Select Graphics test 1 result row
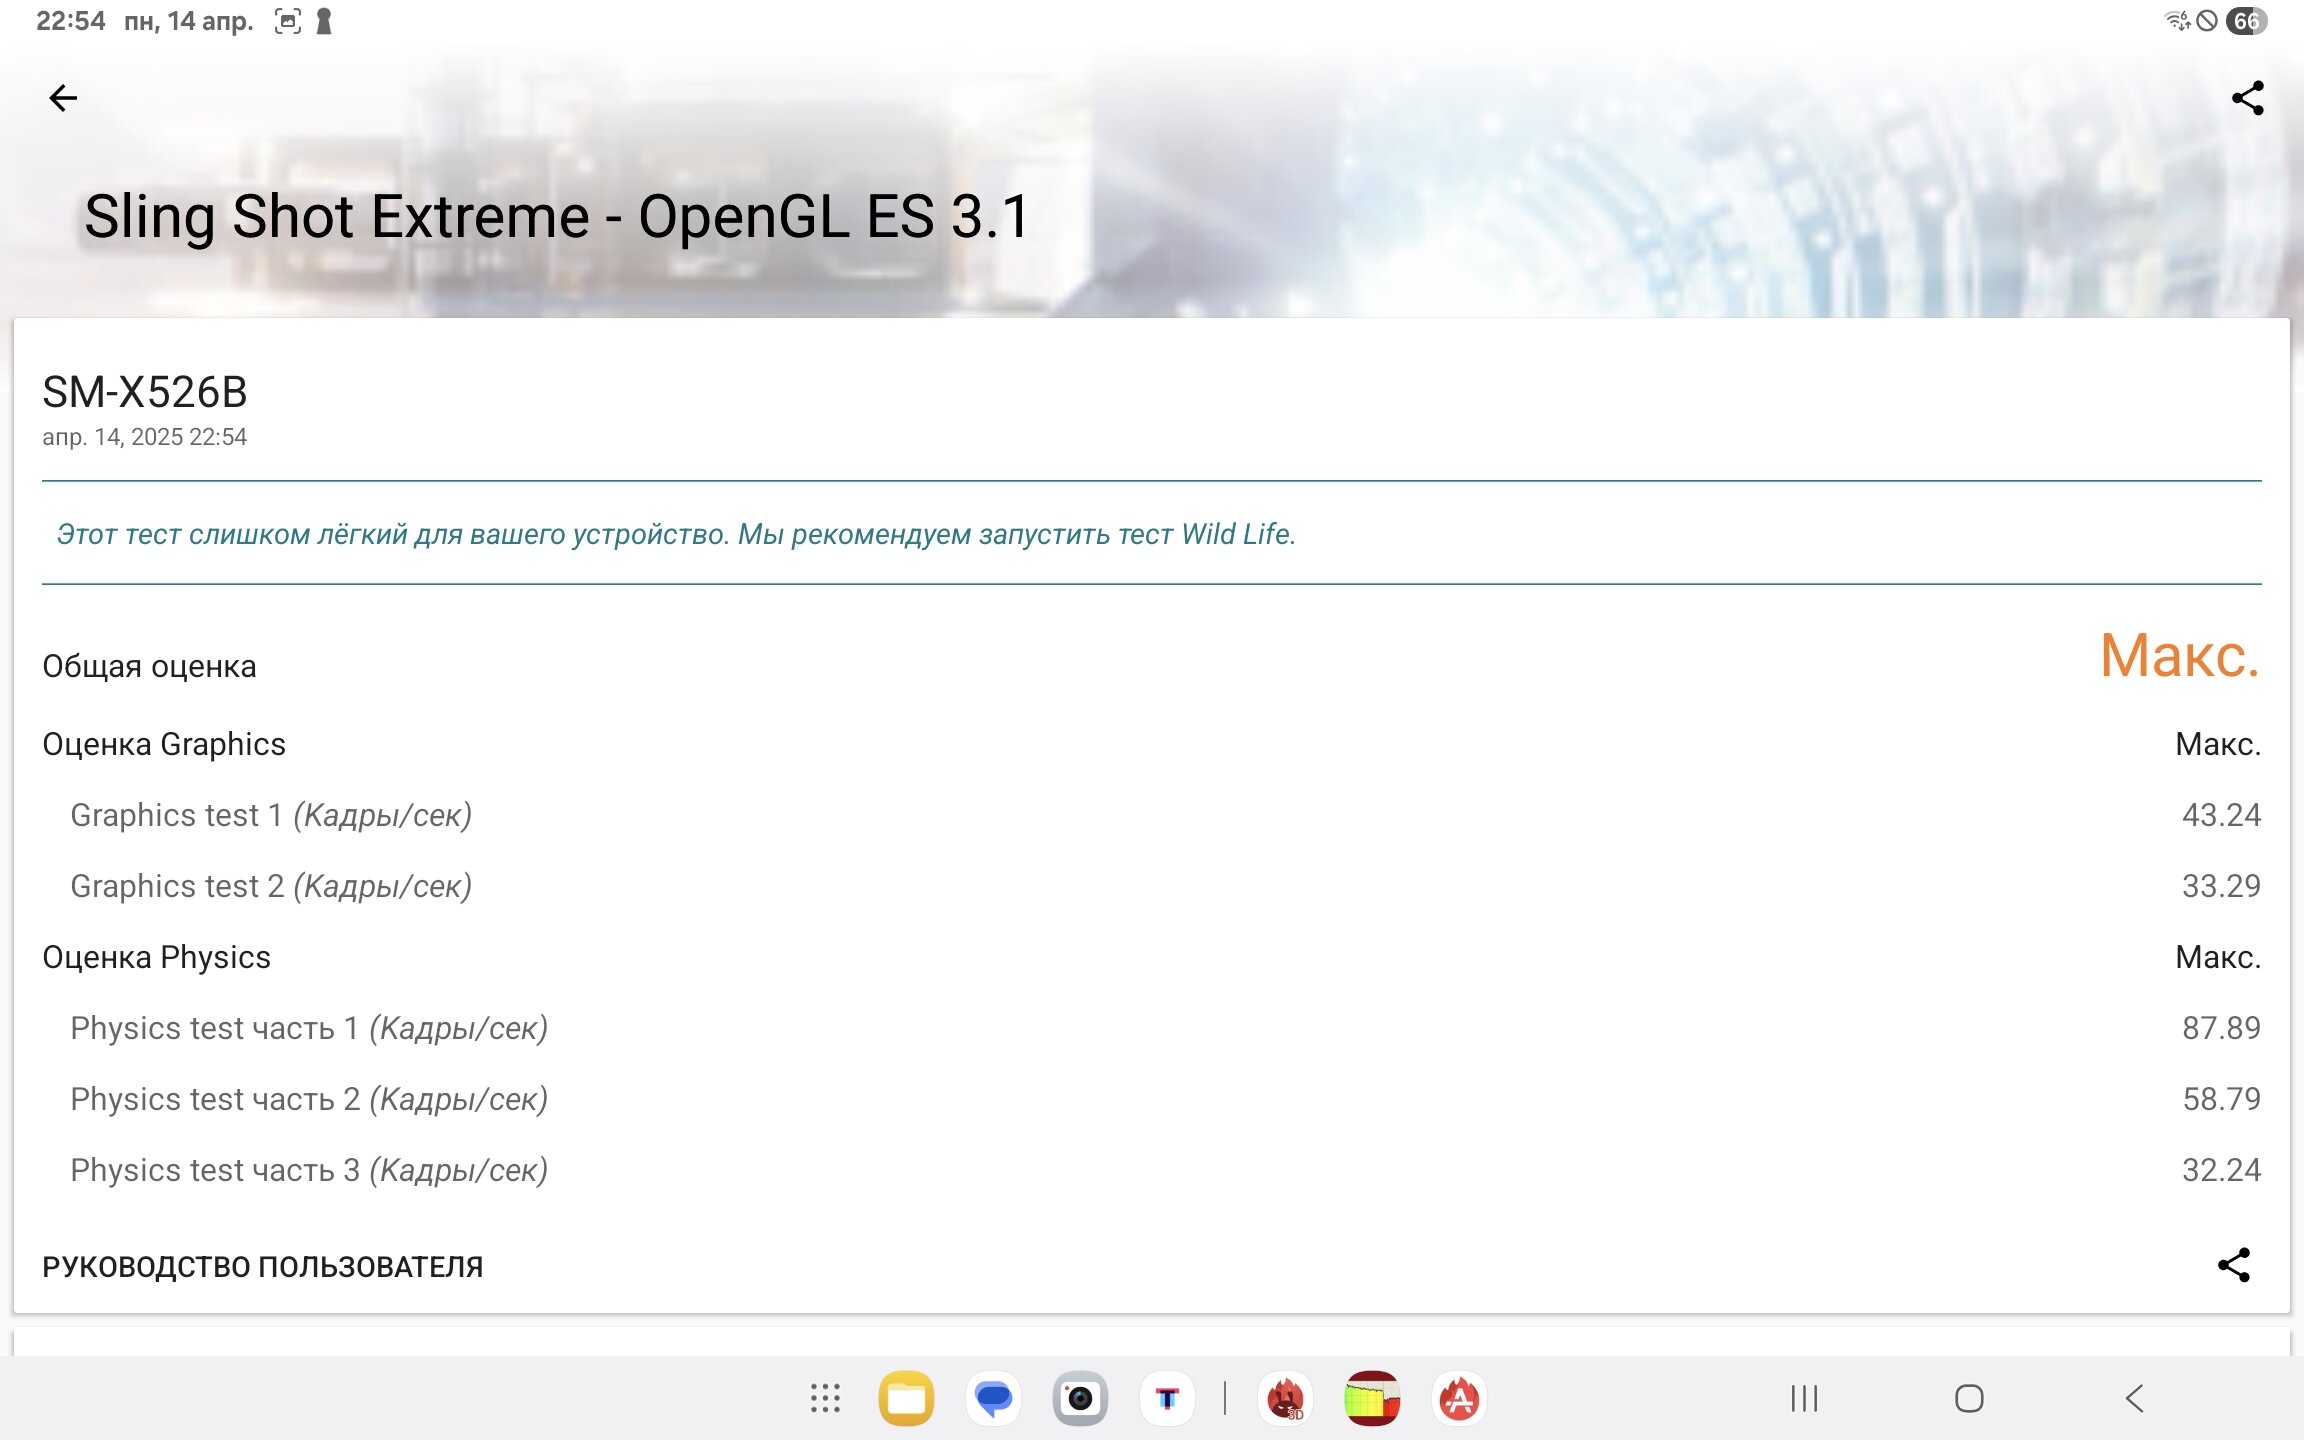Image resolution: width=2304 pixels, height=1440 pixels. 1152,815
